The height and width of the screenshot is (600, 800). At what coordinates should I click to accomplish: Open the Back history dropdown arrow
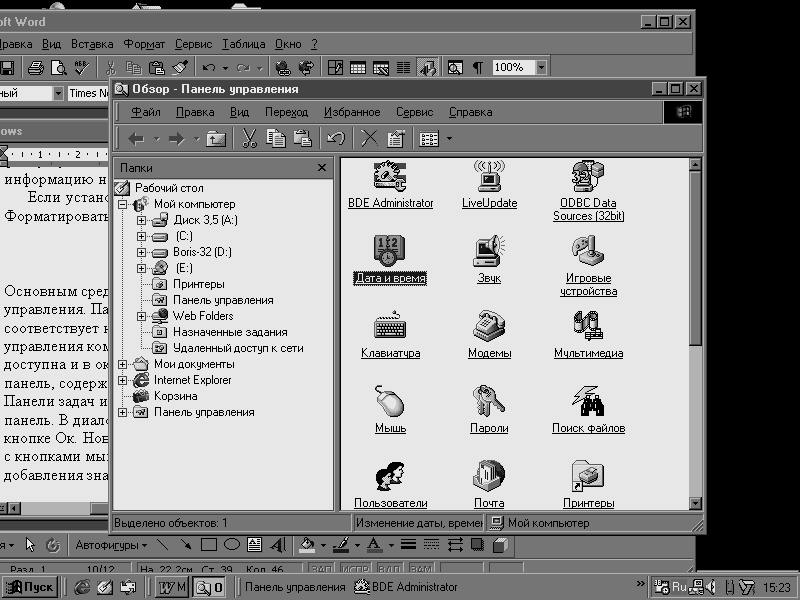point(157,139)
